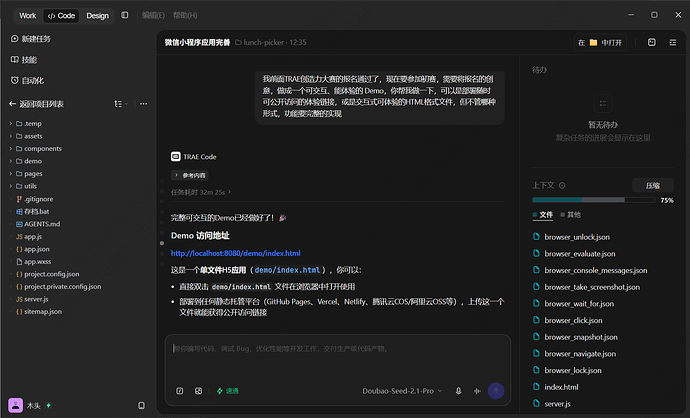Open the 技能 skills section

[24, 59]
